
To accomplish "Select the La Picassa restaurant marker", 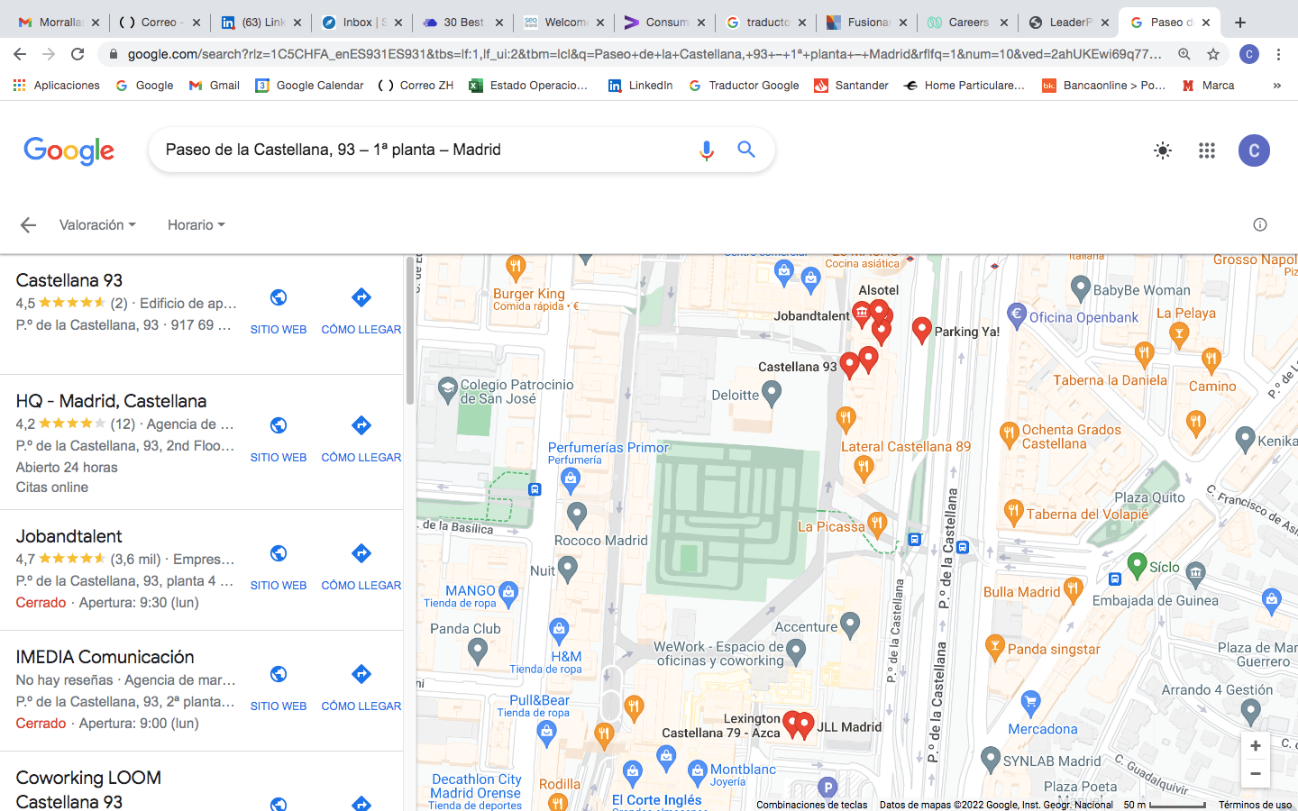I will (877, 523).
